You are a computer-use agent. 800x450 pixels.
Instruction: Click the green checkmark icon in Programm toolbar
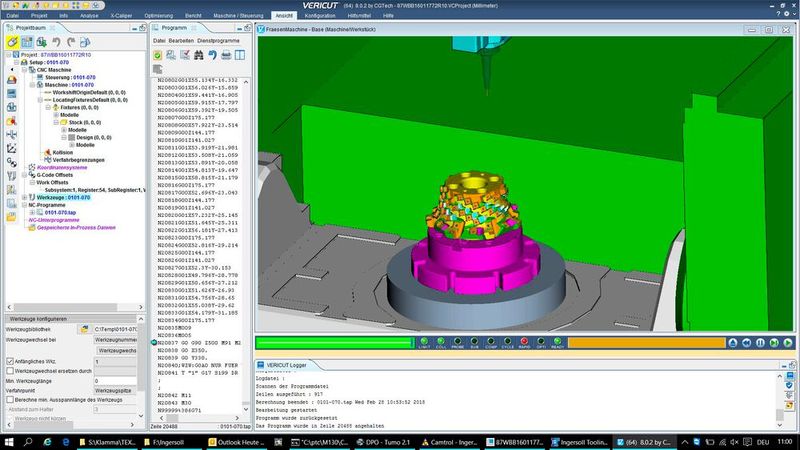coord(158,55)
